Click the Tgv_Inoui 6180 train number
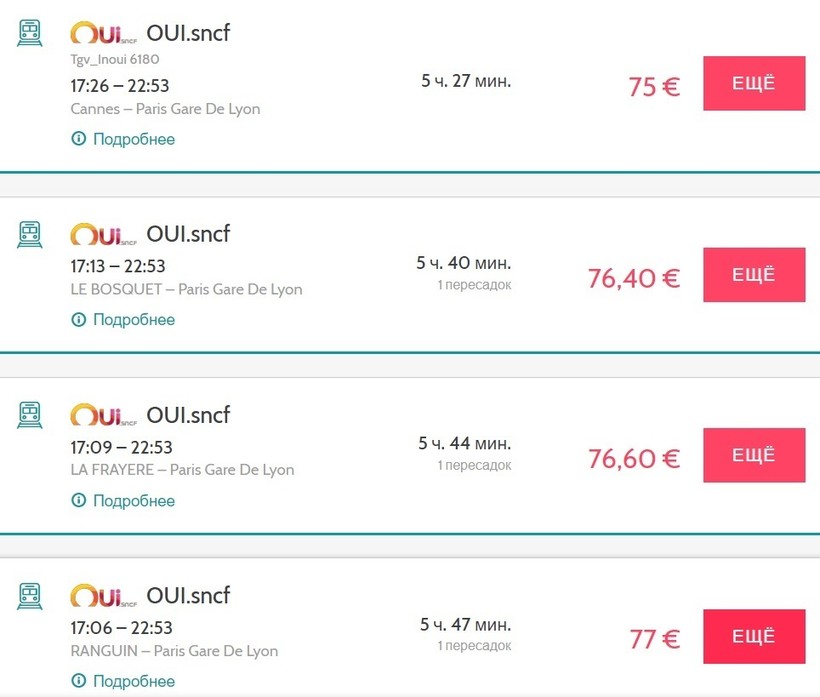This screenshot has width=820, height=697. click(x=115, y=59)
